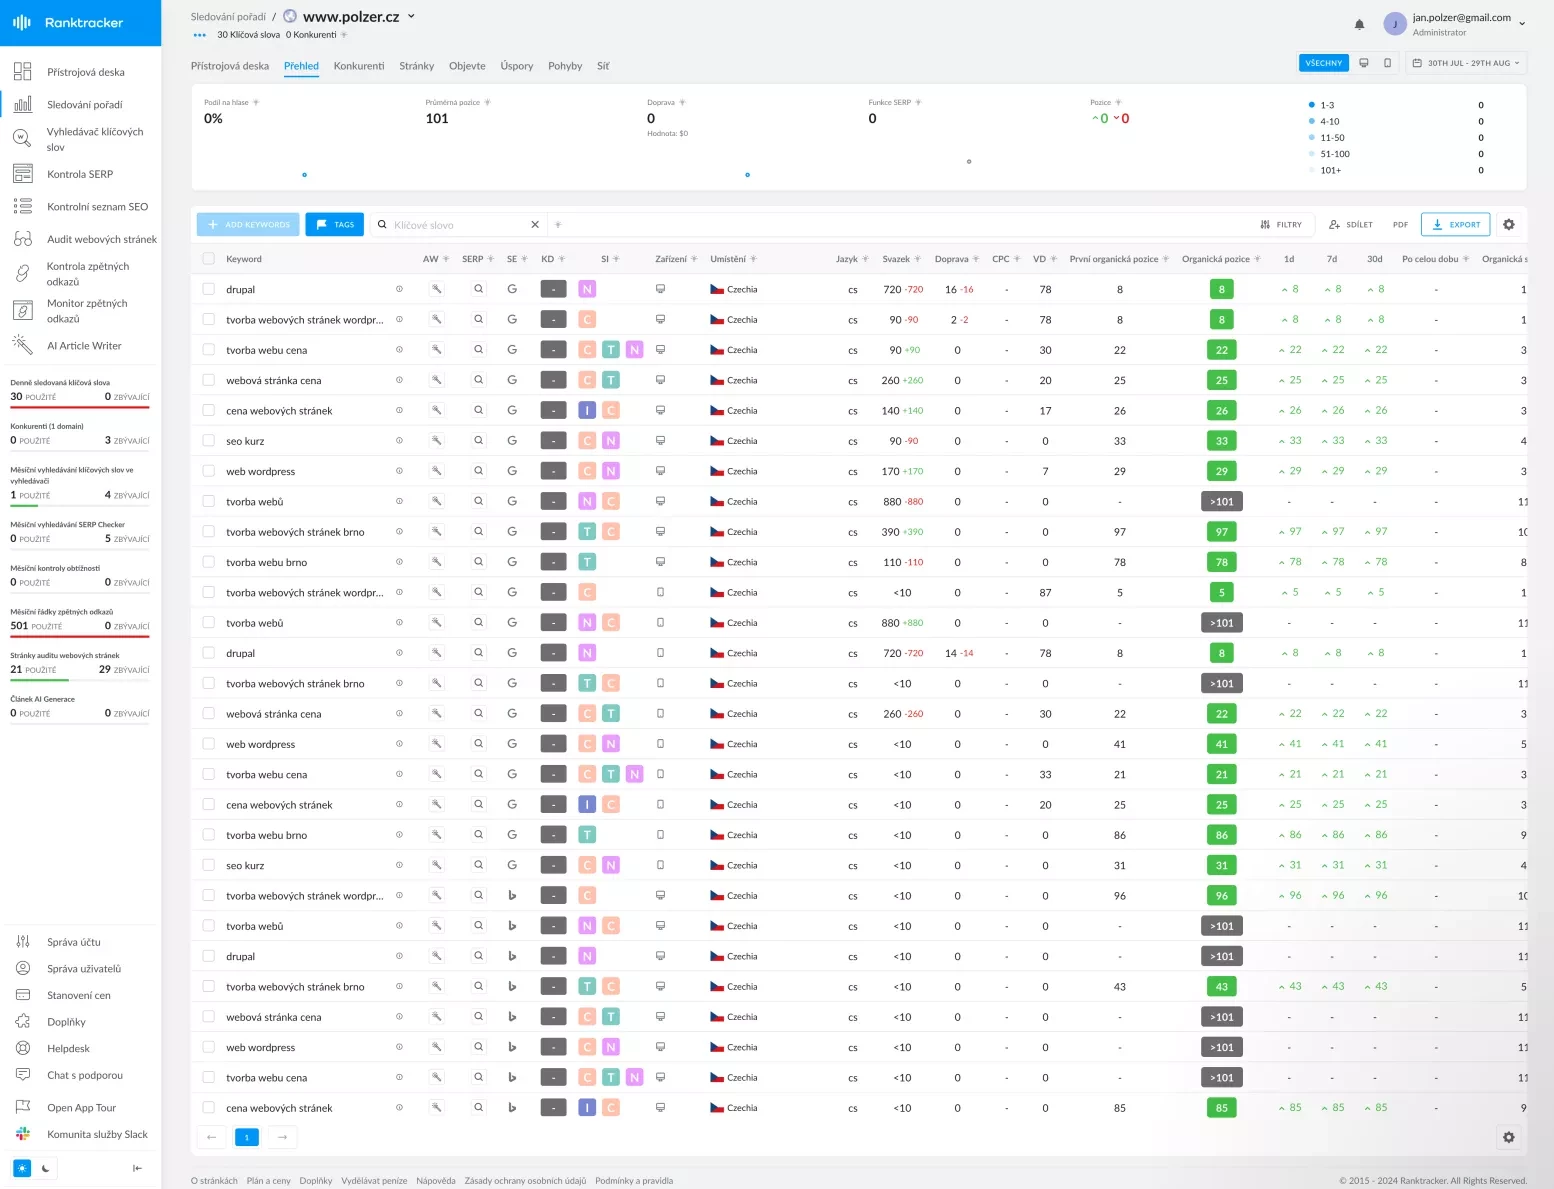Click the notification bell icon
The height and width of the screenshot is (1189, 1554).
tap(1359, 25)
